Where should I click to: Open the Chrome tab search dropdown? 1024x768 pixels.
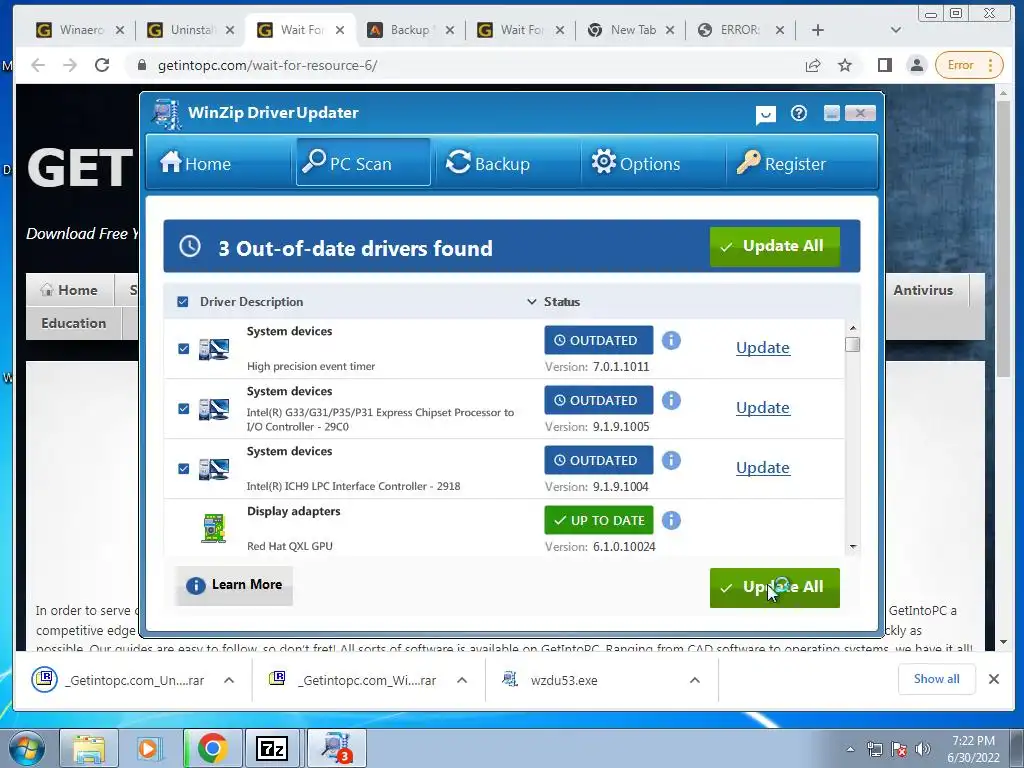pos(896,30)
